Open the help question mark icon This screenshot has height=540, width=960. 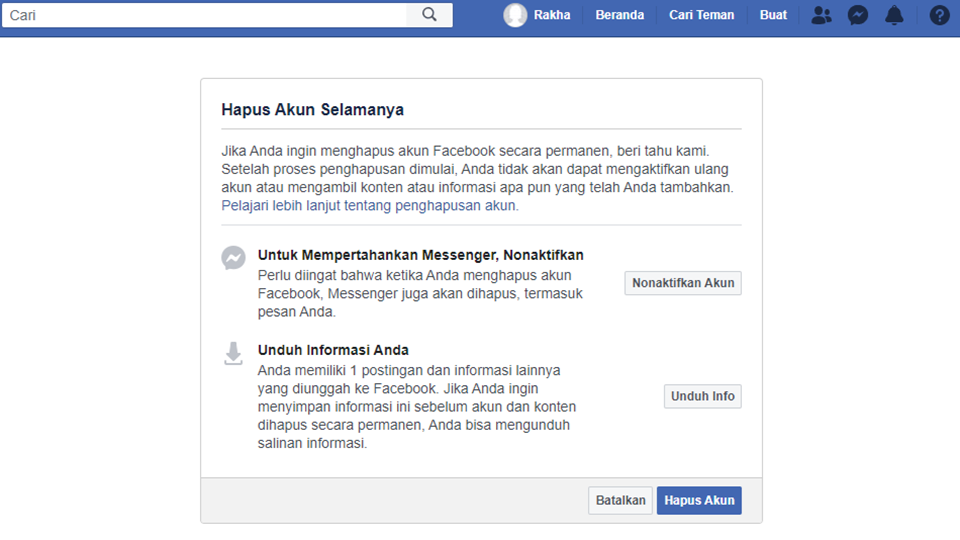(x=939, y=15)
